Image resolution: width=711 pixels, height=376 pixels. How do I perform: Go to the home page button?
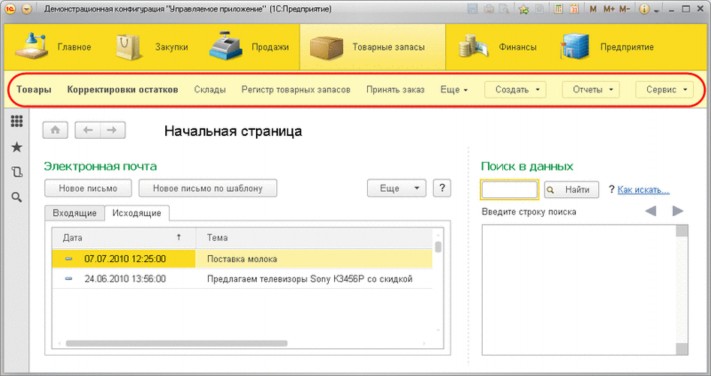(55, 130)
